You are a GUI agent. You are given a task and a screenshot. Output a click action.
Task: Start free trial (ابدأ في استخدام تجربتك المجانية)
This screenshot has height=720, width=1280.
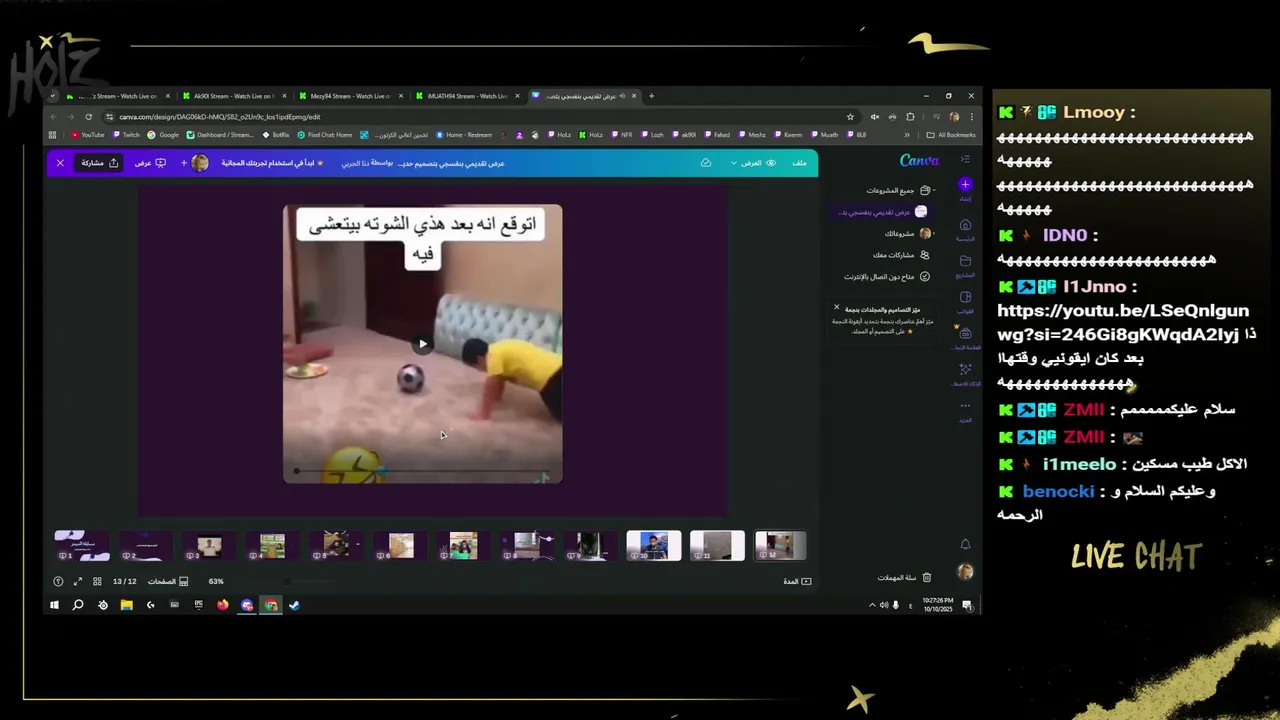pos(272,162)
